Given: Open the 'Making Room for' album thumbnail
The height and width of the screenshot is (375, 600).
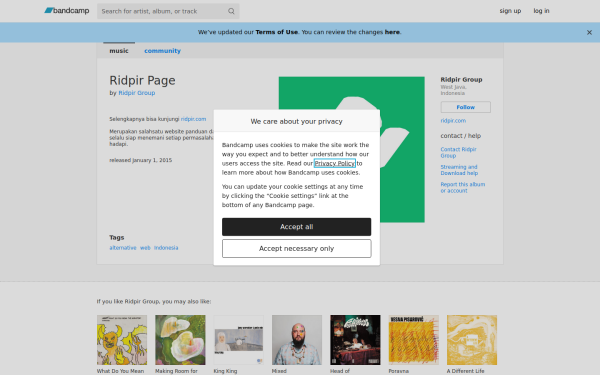Looking at the screenshot, I should pos(180,340).
